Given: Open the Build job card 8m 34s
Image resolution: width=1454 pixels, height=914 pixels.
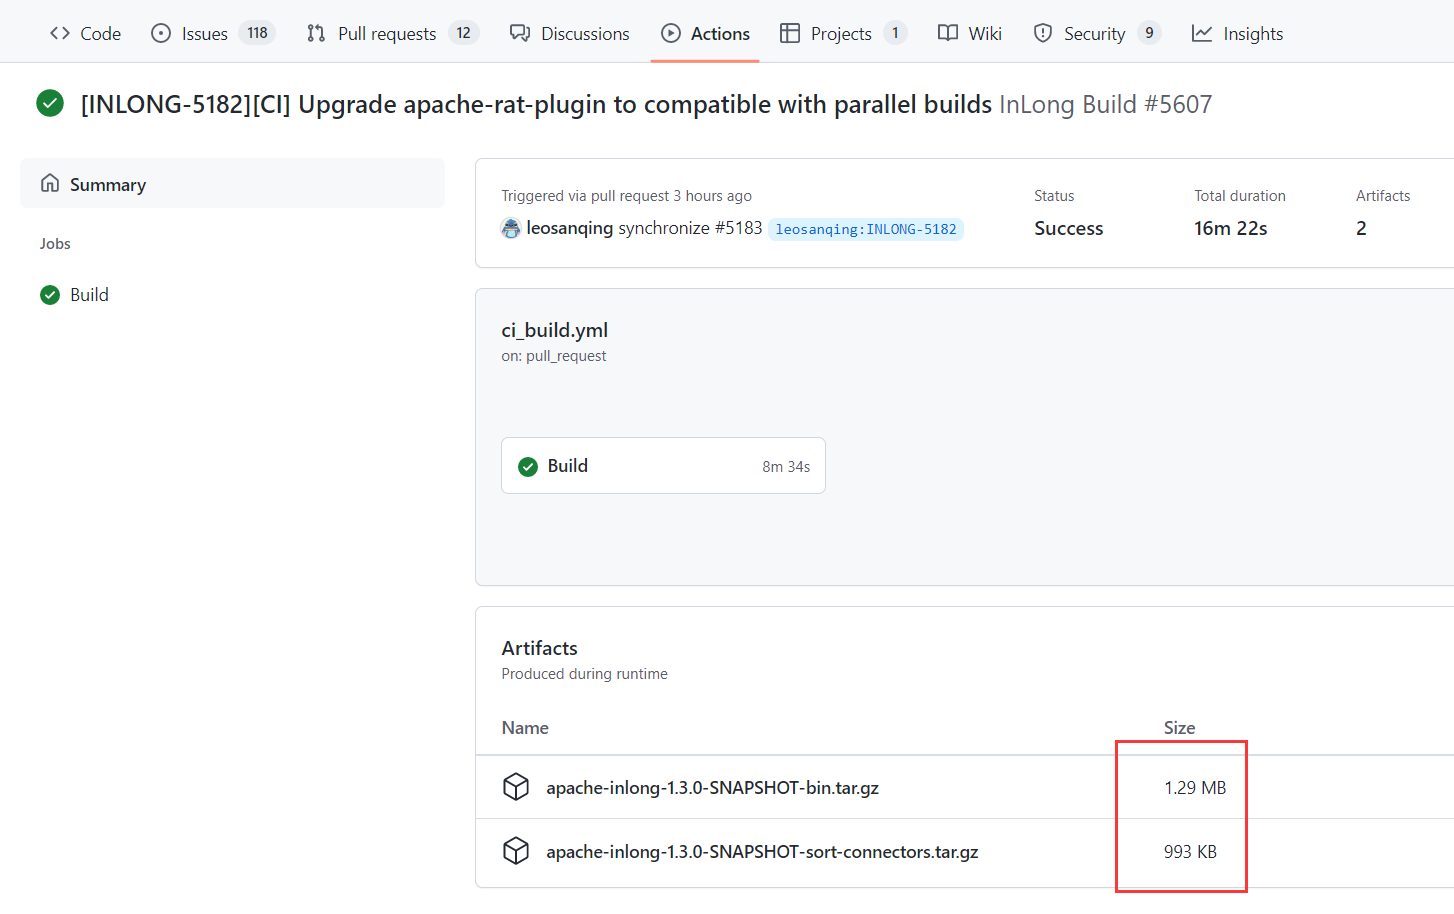Looking at the screenshot, I should [663, 466].
